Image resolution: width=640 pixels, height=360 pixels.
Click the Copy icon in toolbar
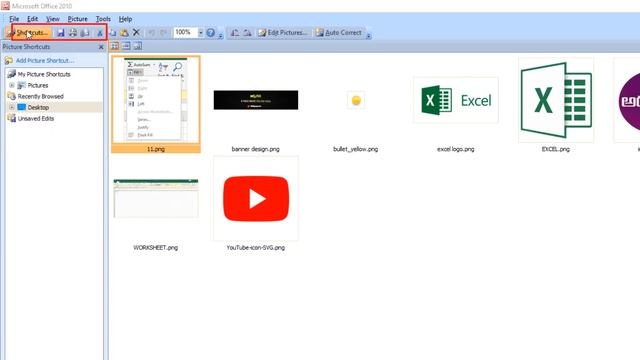(x=113, y=33)
